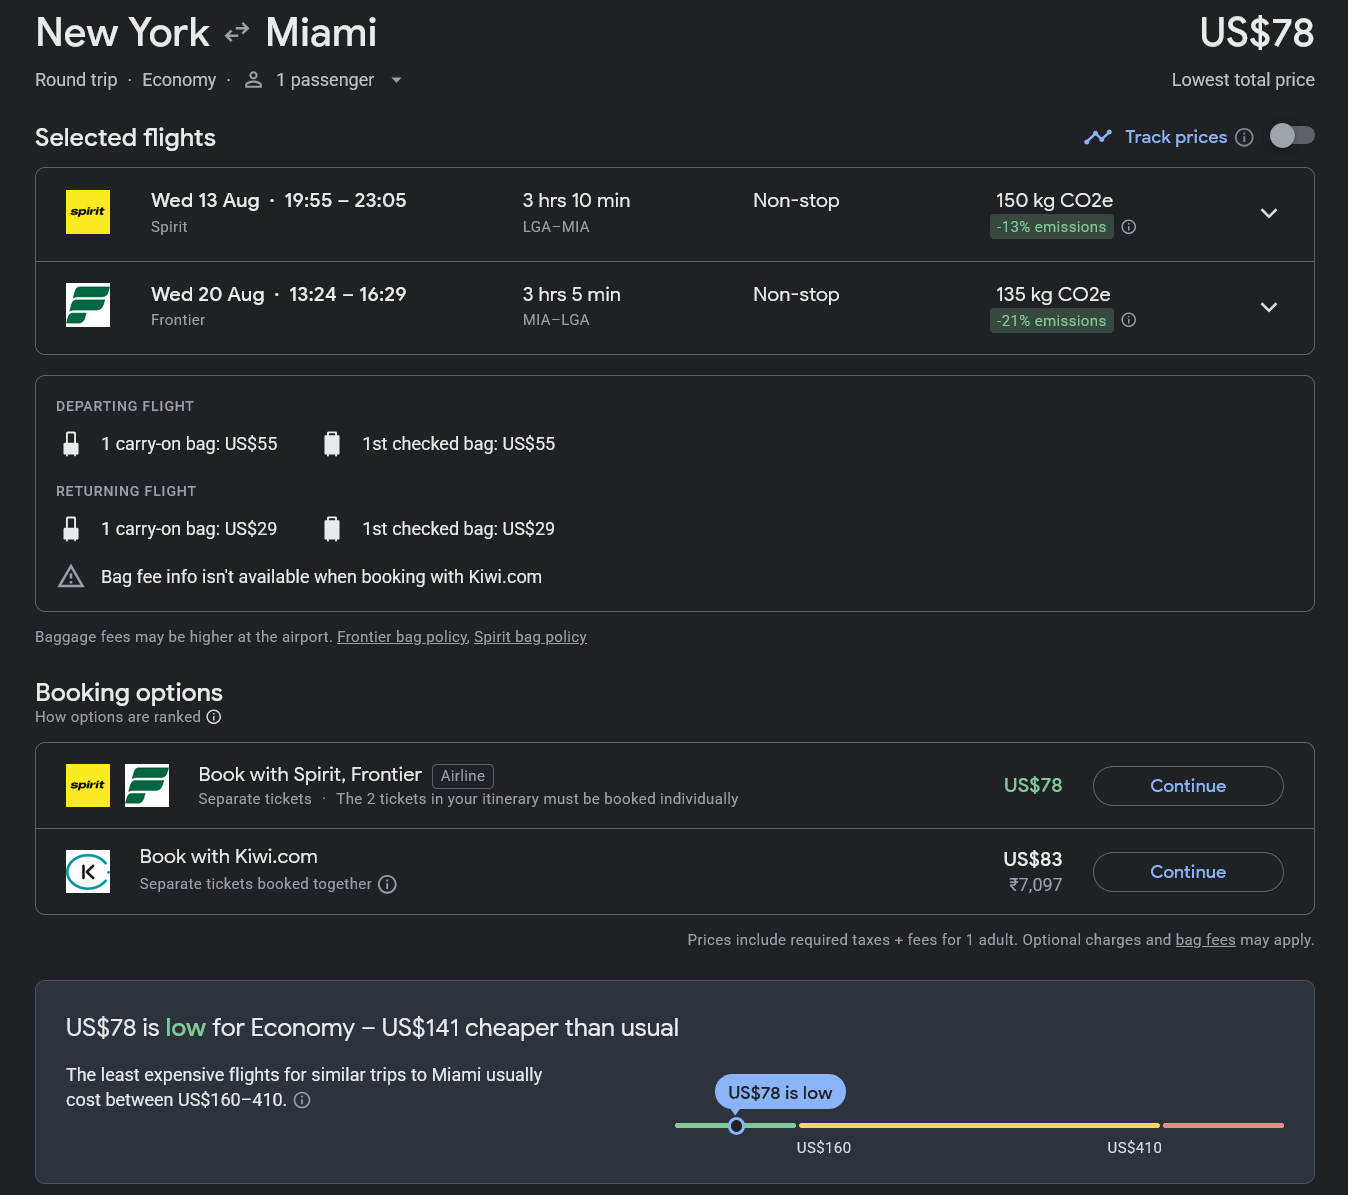Click info icon for Separate tickets booked together
The width and height of the screenshot is (1348, 1195).
pyautogui.click(x=388, y=884)
